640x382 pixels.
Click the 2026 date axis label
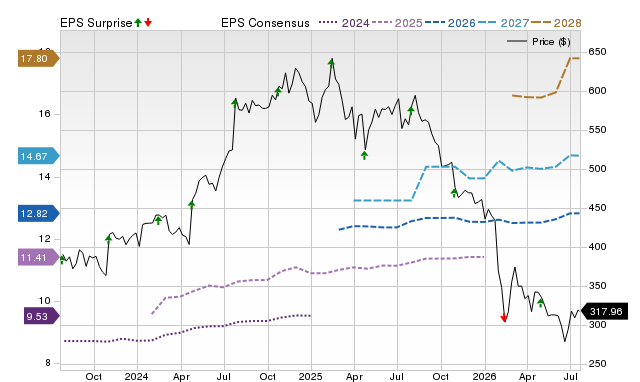[484, 376]
